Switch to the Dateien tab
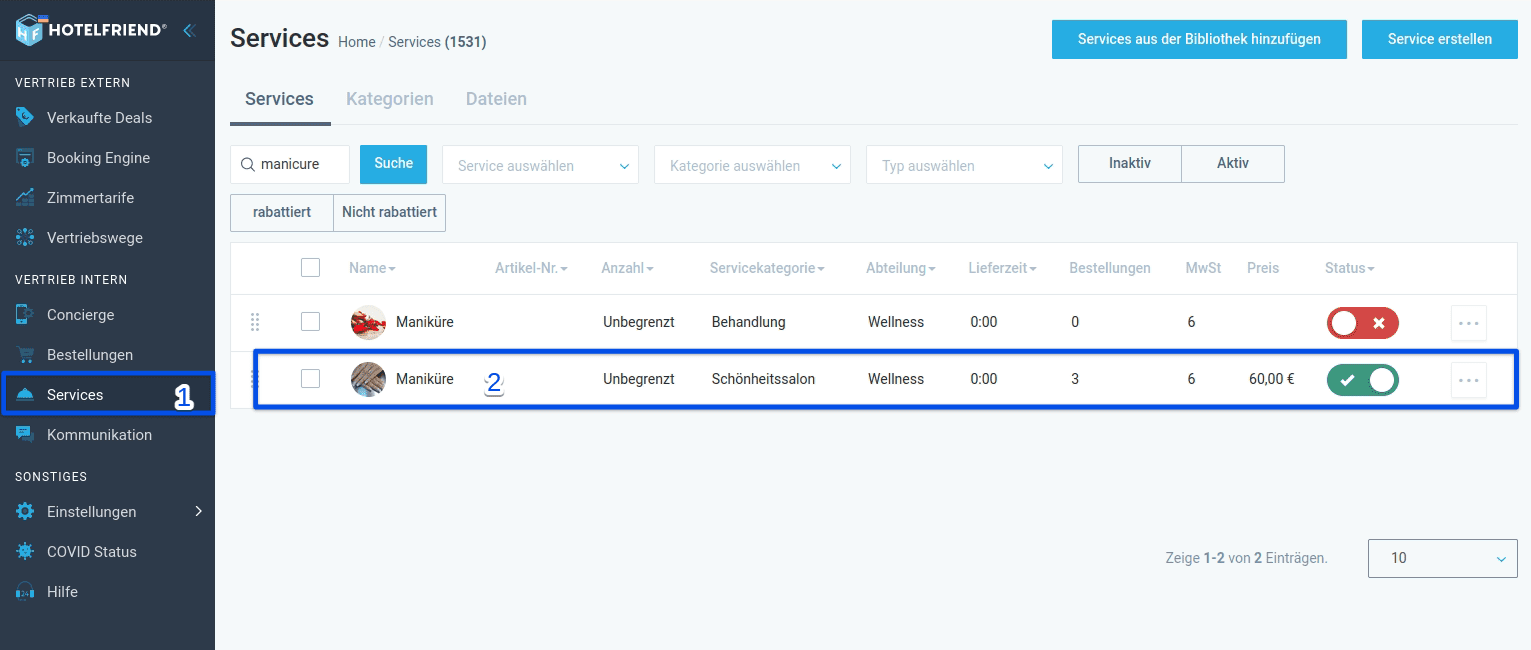This screenshot has width=1531, height=650. point(496,99)
